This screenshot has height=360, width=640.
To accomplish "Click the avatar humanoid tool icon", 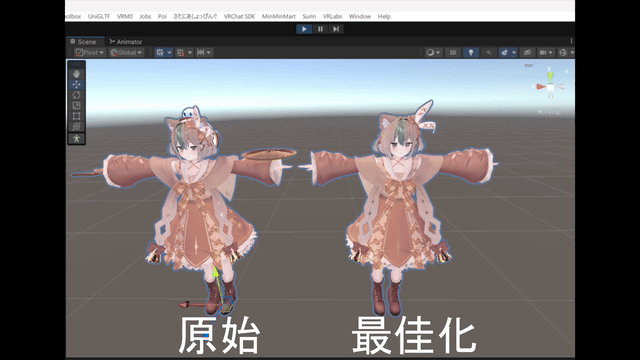I will [76, 139].
